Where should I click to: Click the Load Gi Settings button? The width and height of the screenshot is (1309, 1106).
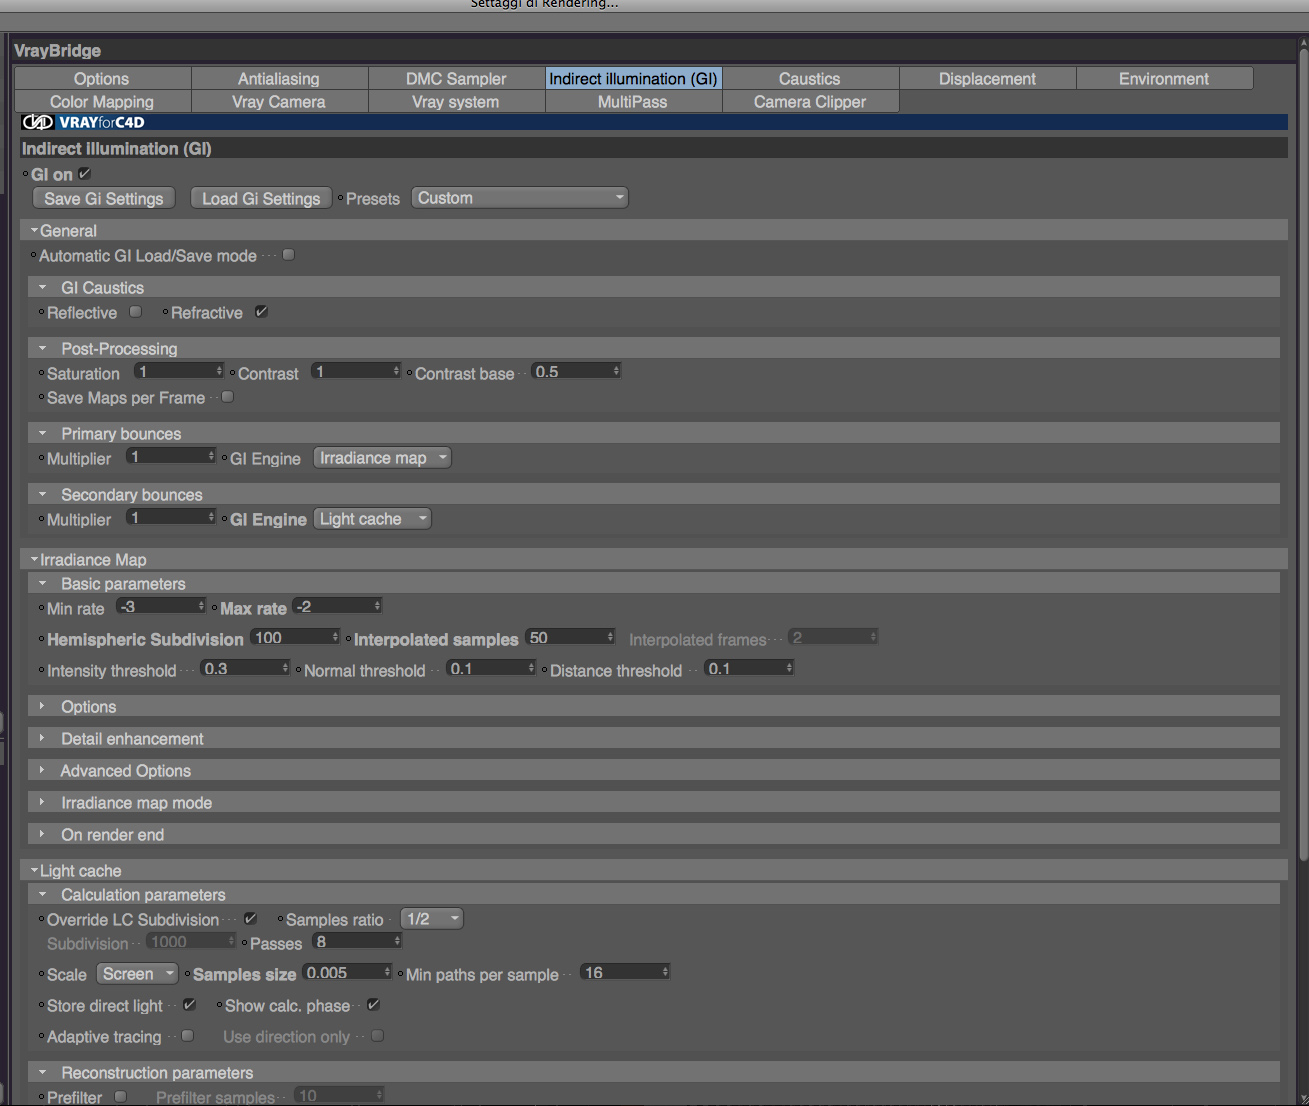(x=261, y=198)
